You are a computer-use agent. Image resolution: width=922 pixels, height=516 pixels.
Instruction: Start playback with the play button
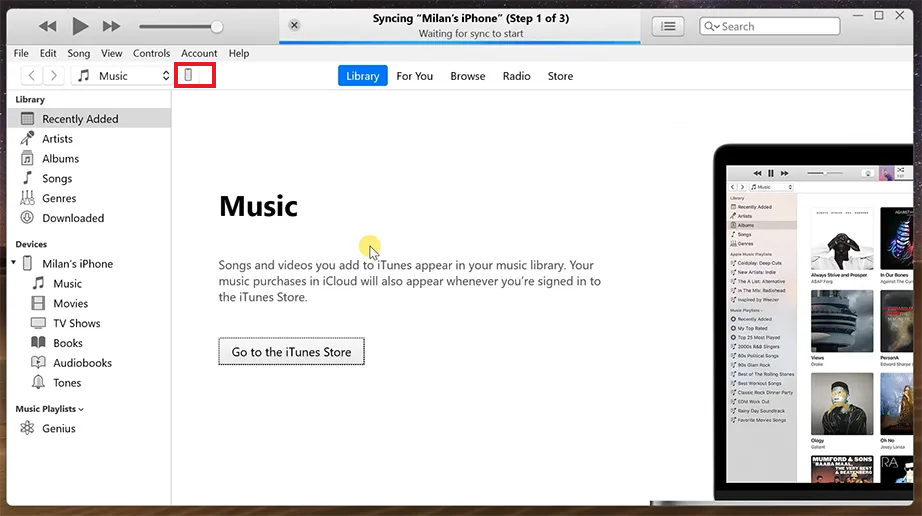(80, 26)
